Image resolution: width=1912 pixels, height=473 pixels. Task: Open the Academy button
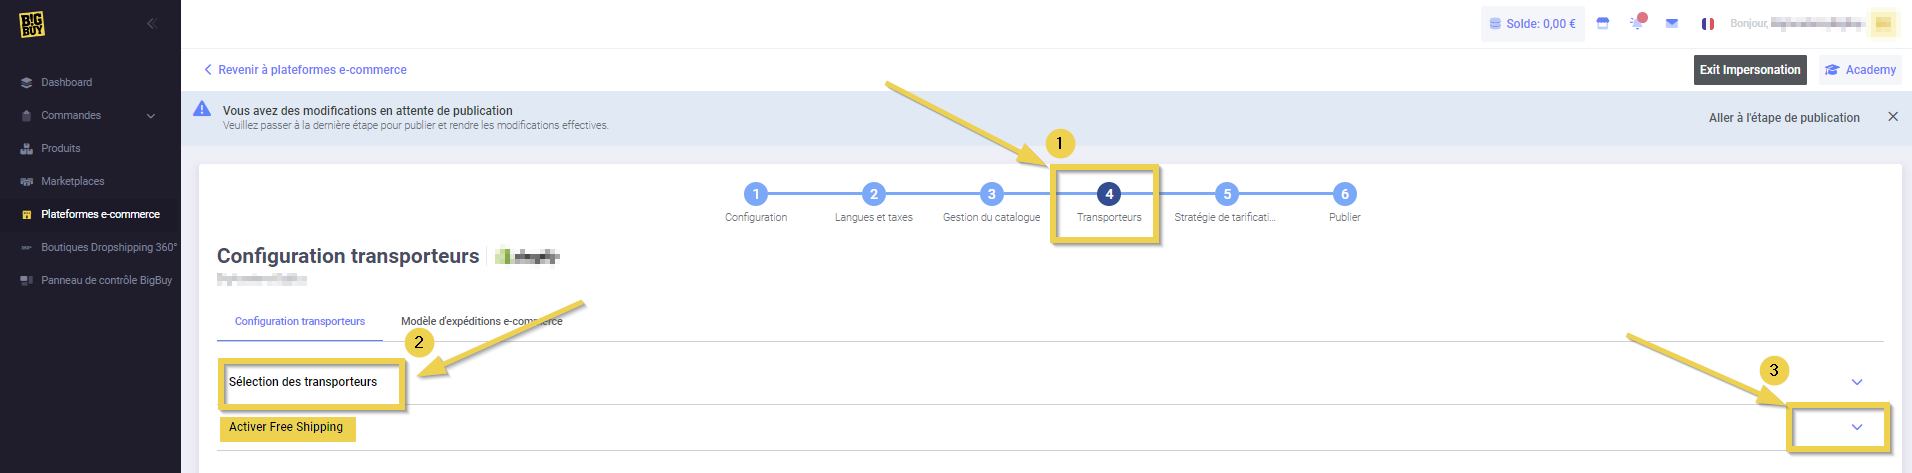click(1860, 70)
